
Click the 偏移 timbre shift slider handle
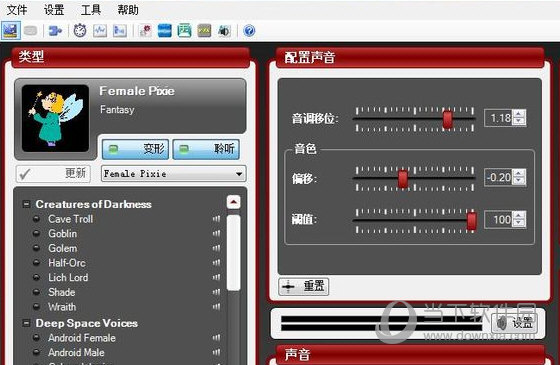click(x=403, y=179)
